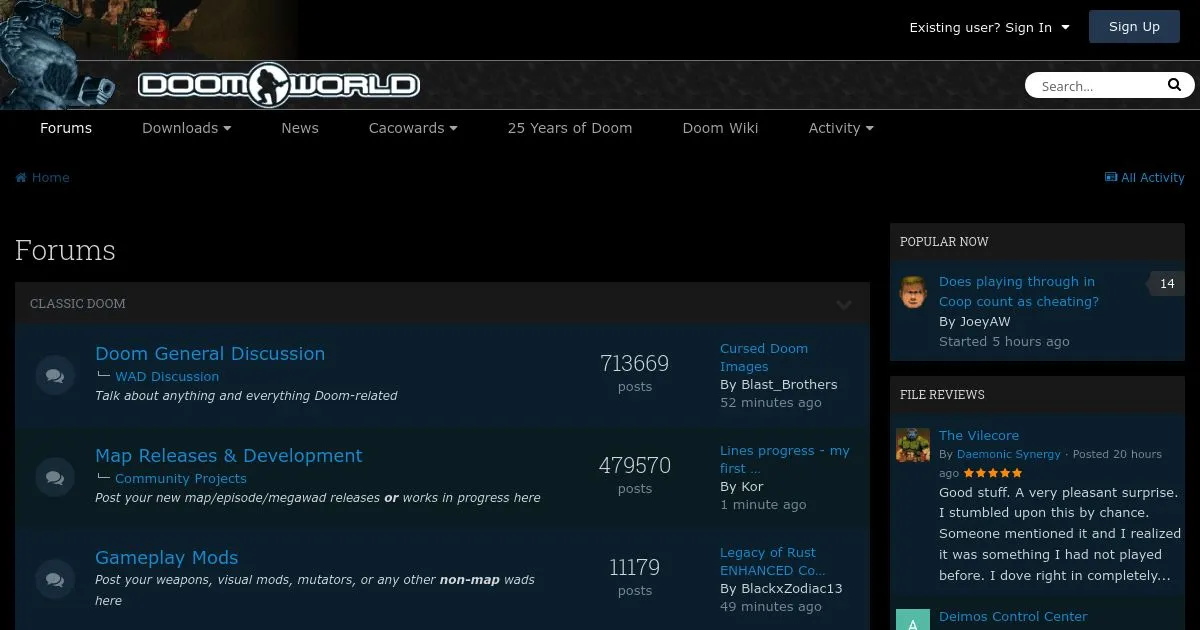Open the News menu item

[x=300, y=128]
